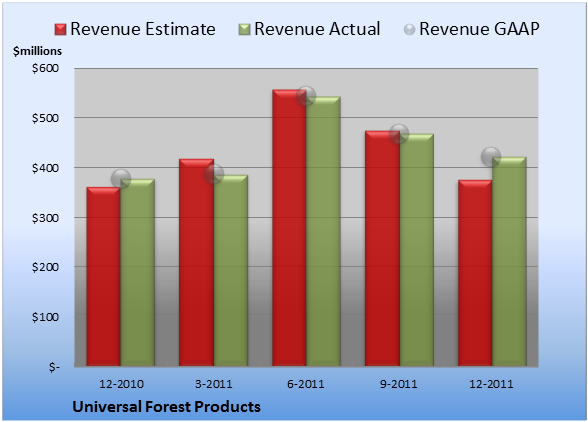The image size is (588, 422).
Task: Click the '3-2011' quarter label
Action: click(x=214, y=384)
